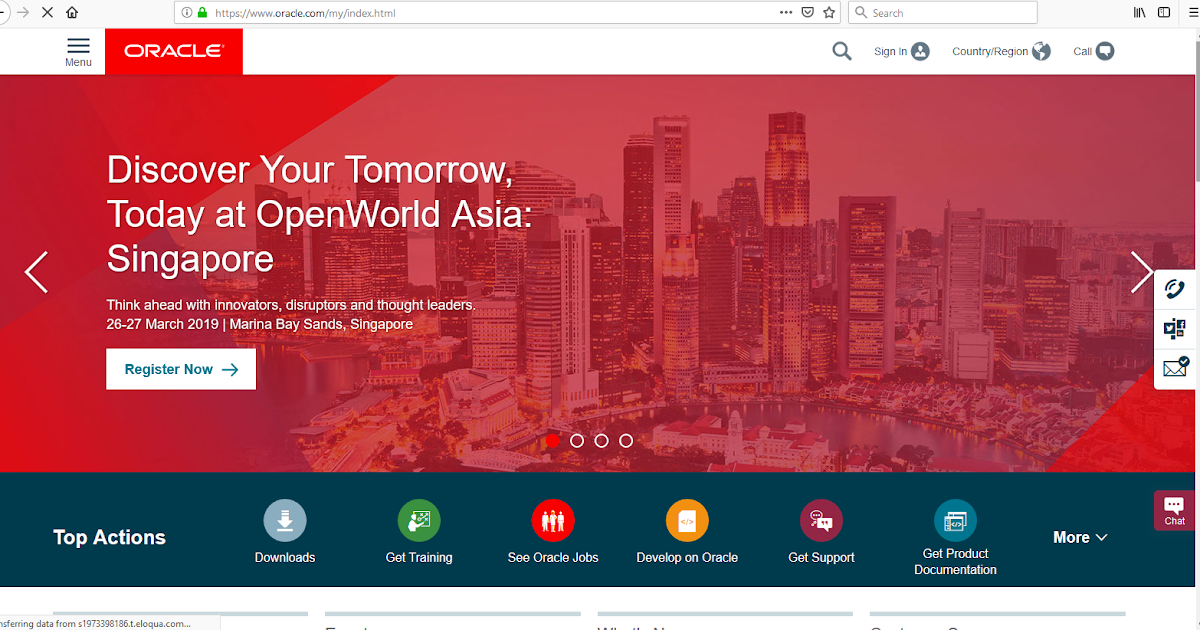Click the Register Now button
The image size is (1200, 630).
181,368
